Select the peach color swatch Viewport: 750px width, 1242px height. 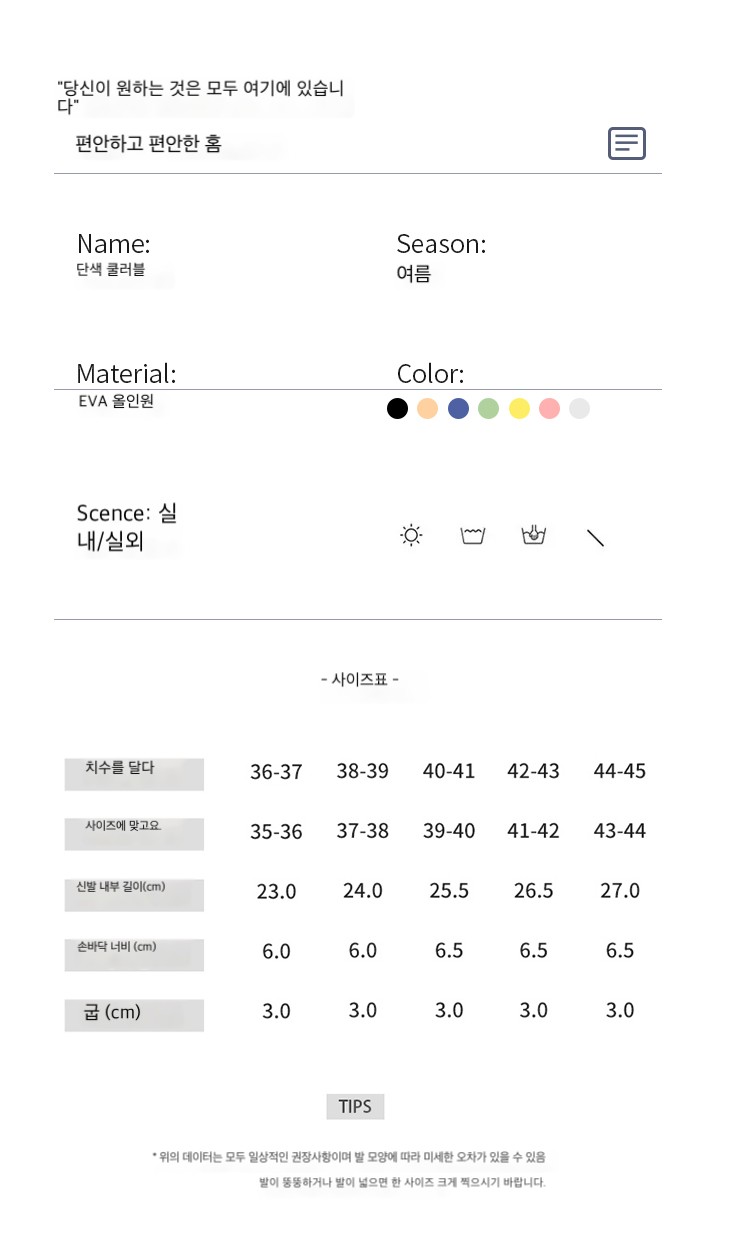(428, 408)
